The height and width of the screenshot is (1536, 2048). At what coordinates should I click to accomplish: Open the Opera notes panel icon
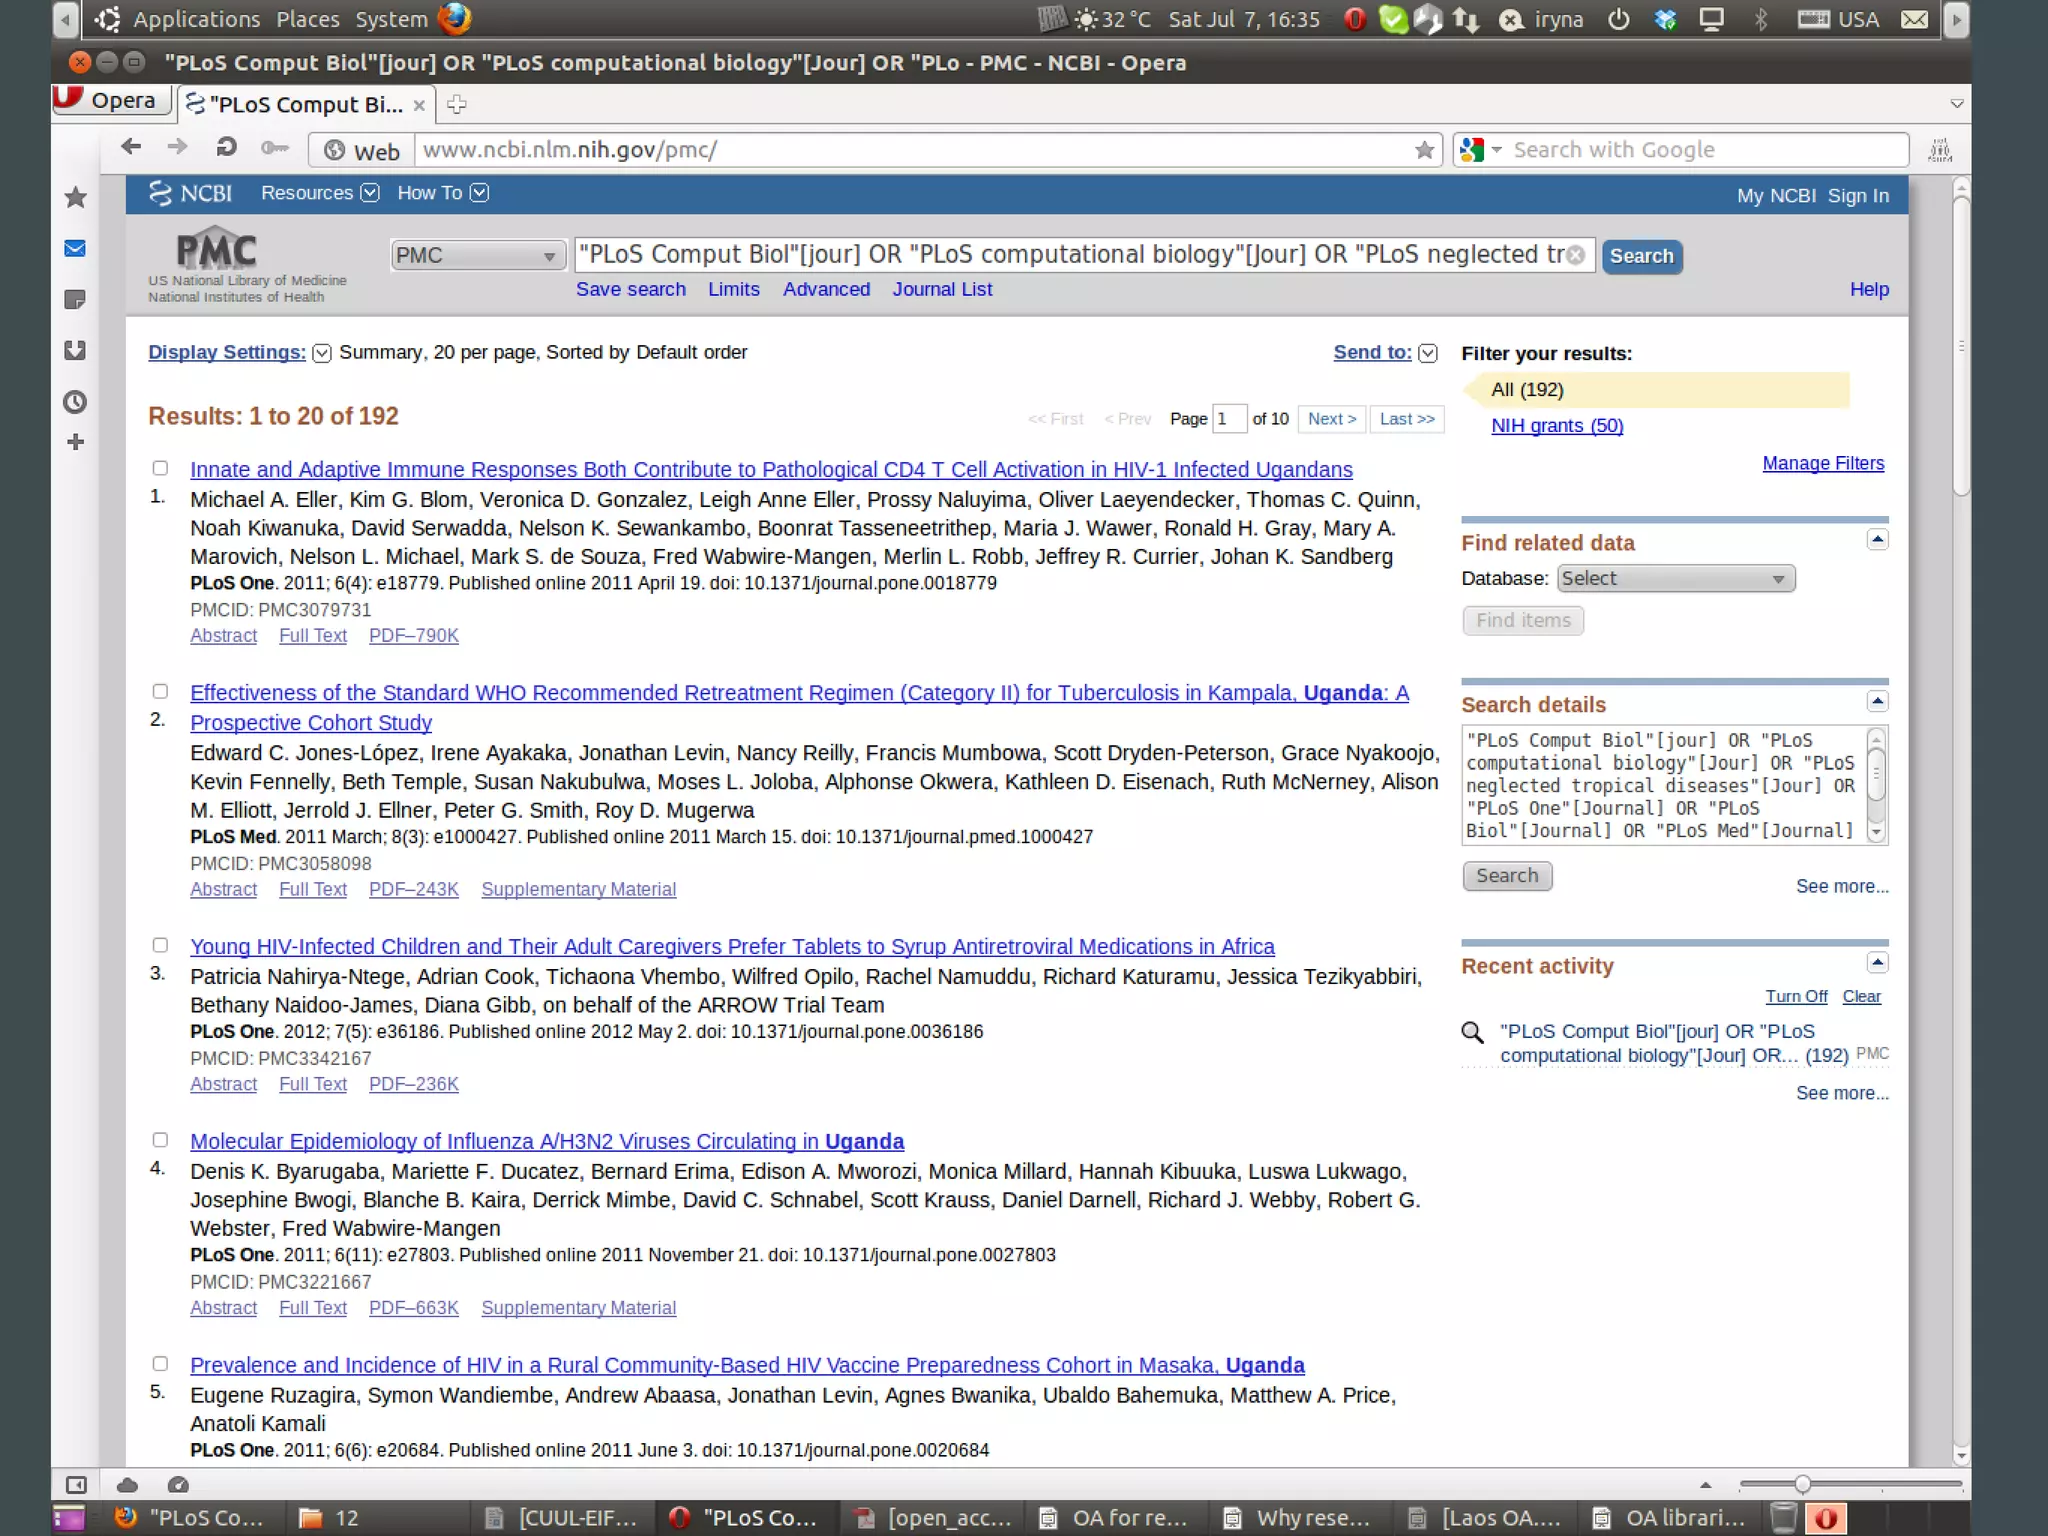pos(75,299)
